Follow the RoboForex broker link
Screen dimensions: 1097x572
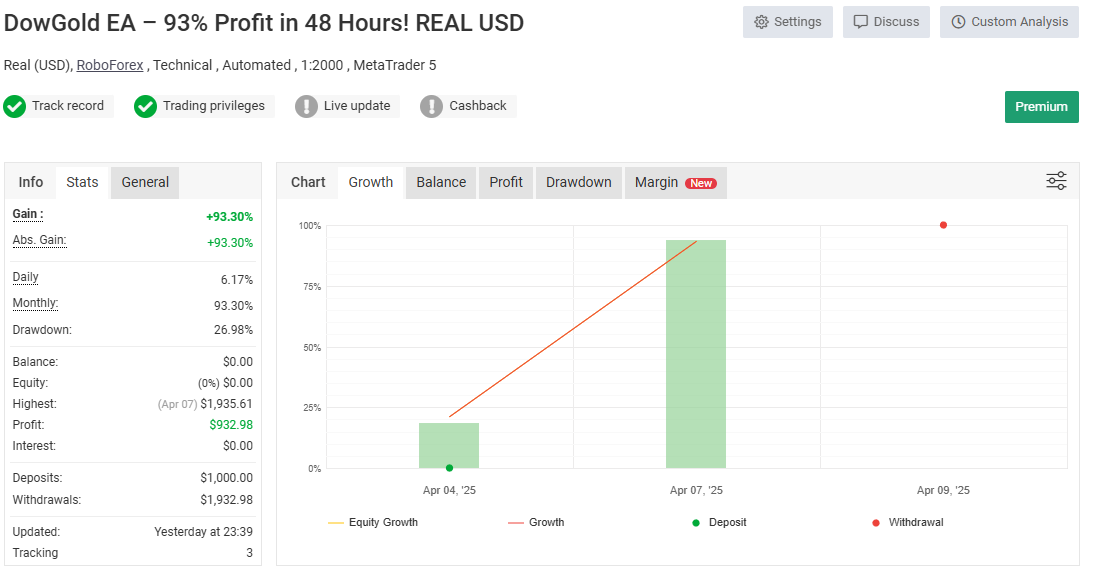[x=110, y=65]
